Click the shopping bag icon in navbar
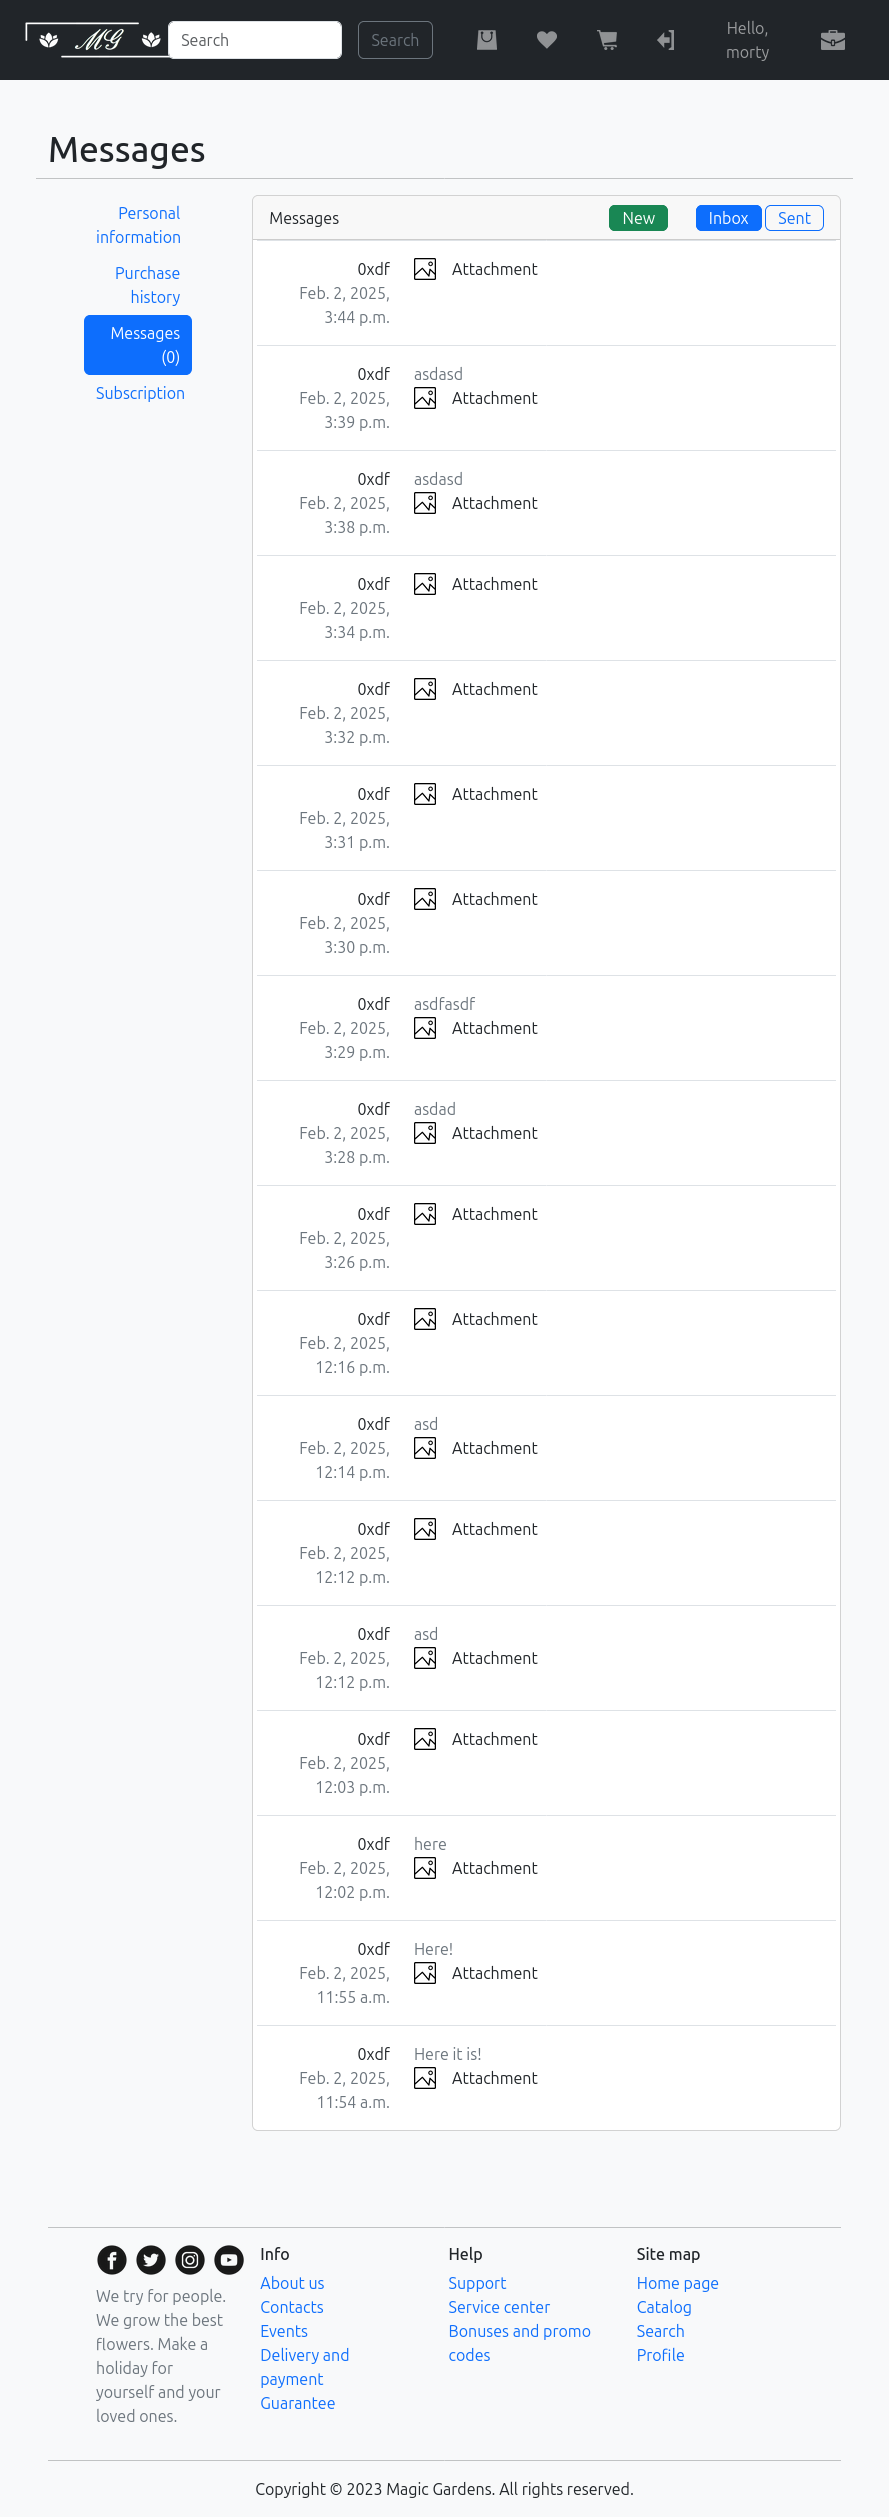Screen dimensions: 889x2517 pyautogui.click(x=487, y=40)
